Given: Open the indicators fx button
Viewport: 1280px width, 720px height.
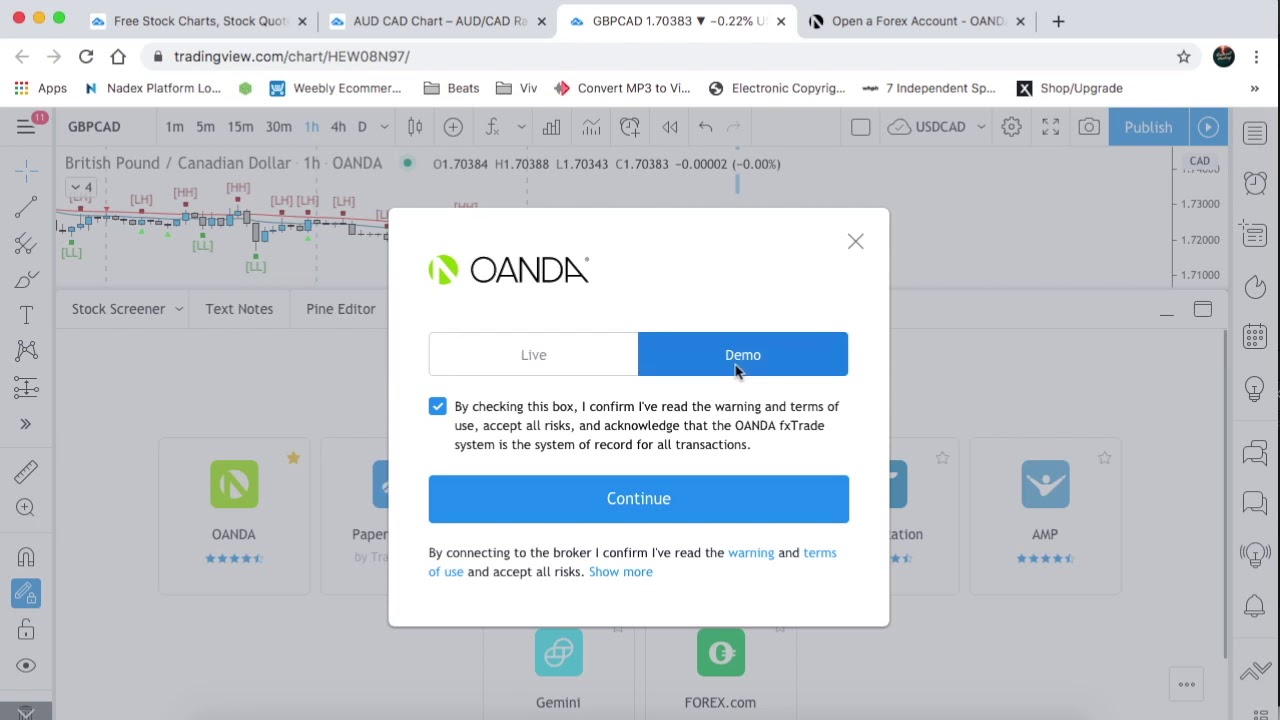Looking at the screenshot, I should pos(492,127).
